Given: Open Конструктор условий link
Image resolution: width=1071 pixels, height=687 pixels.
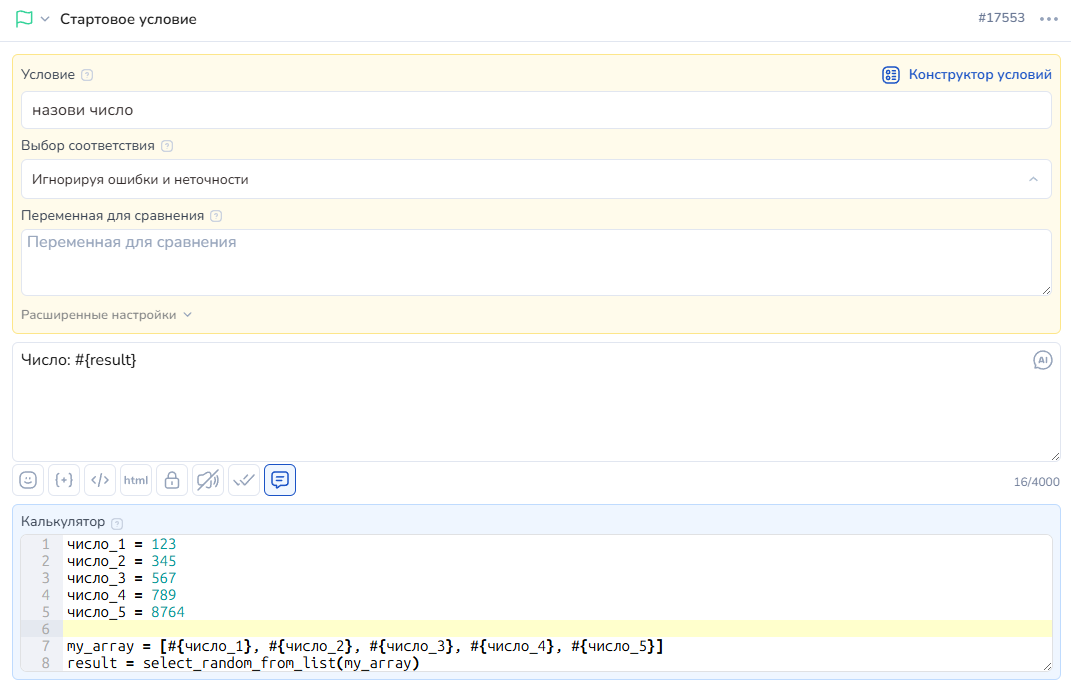Looking at the screenshot, I should coord(967,75).
